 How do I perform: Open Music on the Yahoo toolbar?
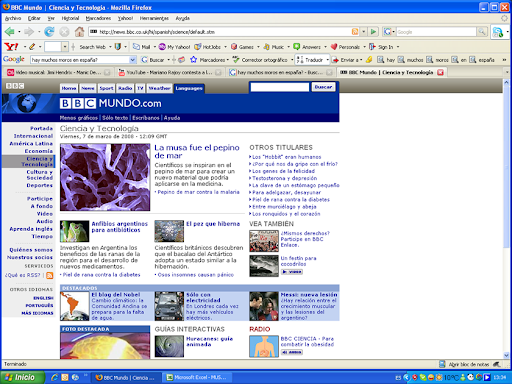pyautogui.click(x=274, y=47)
